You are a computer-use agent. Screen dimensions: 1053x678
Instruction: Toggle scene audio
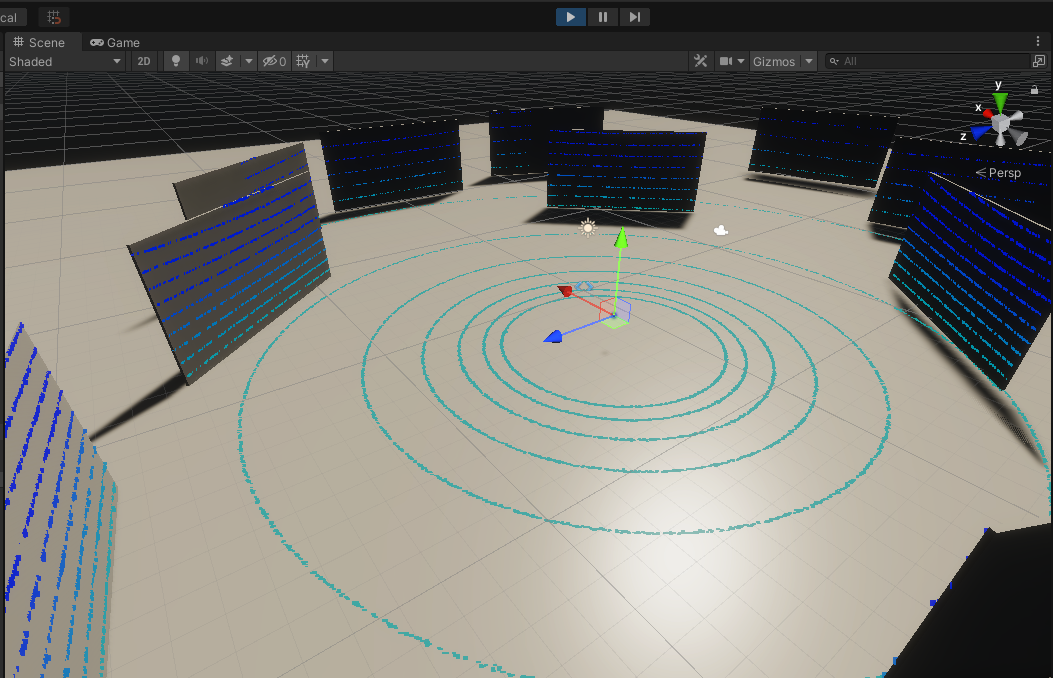point(202,61)
